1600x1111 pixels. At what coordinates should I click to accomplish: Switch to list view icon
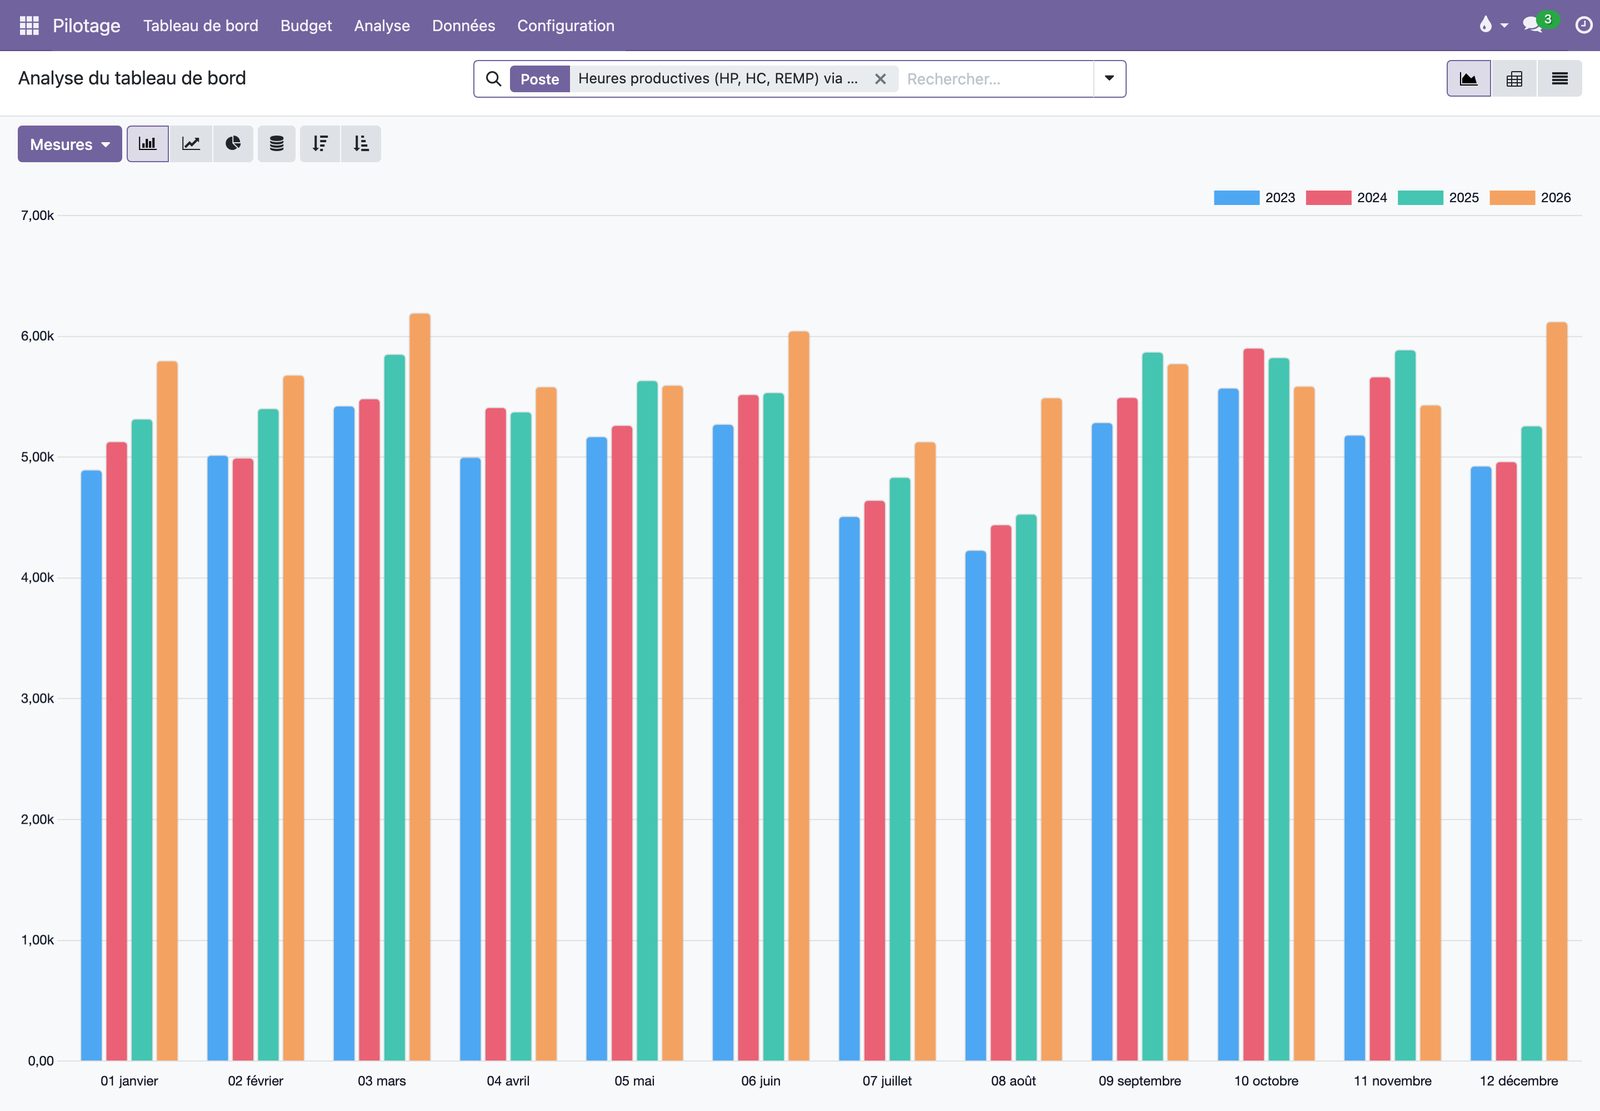click(x=1560, y=79)
